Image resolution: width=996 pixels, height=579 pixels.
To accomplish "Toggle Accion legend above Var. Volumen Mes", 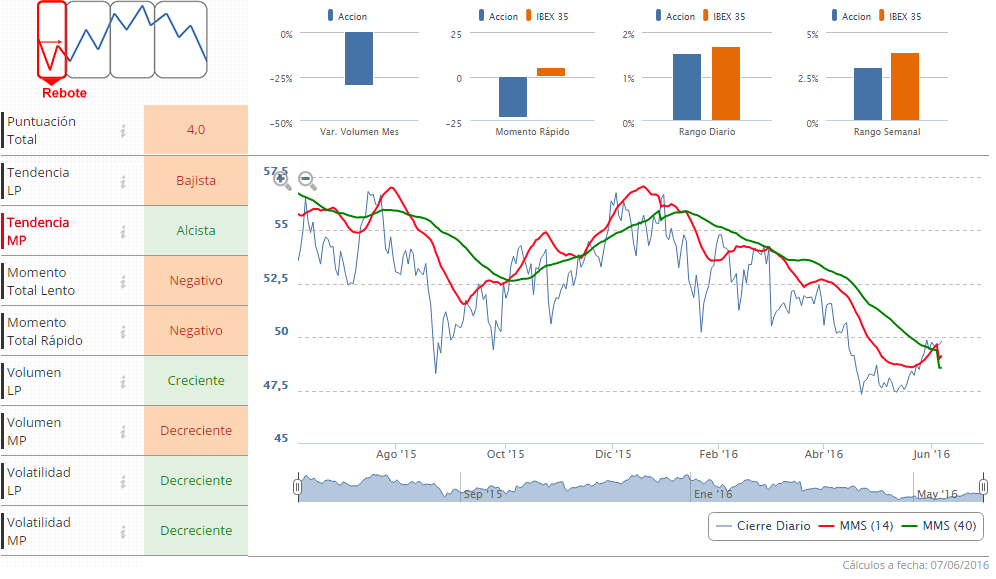I will click(346, 16).
